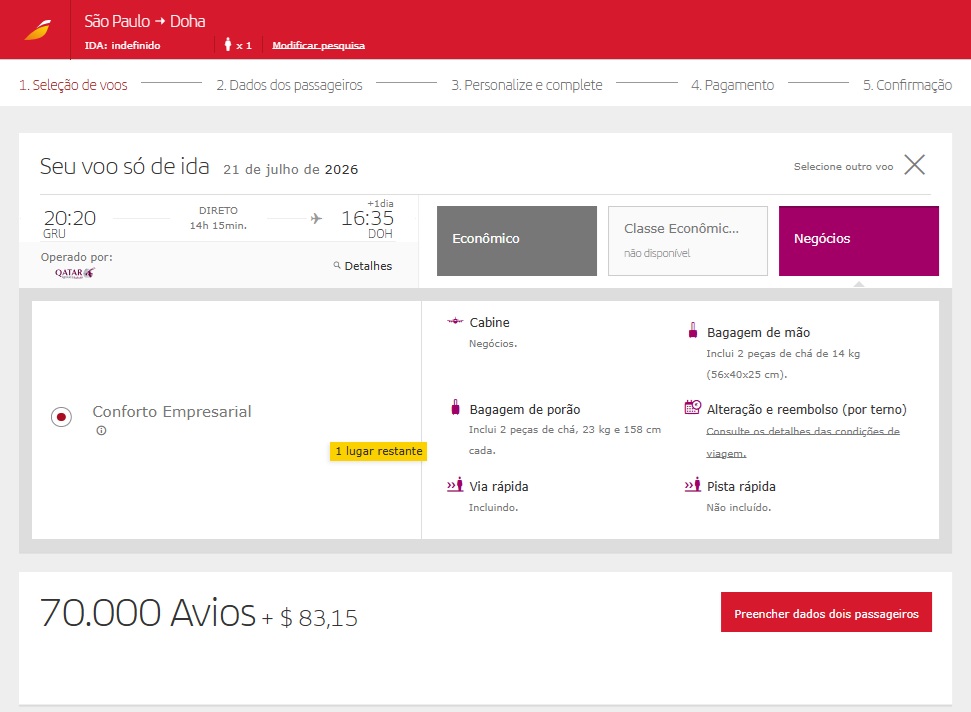Open travel conditions details link
The height and width of the screenshot is (712, 971).
[802, 441]
